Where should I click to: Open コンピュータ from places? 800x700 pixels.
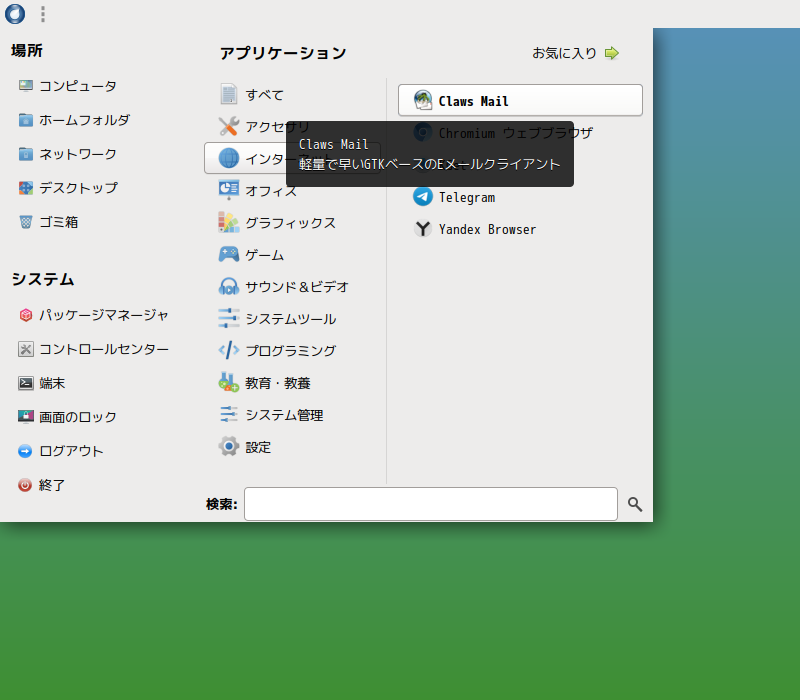pos(67,86)
